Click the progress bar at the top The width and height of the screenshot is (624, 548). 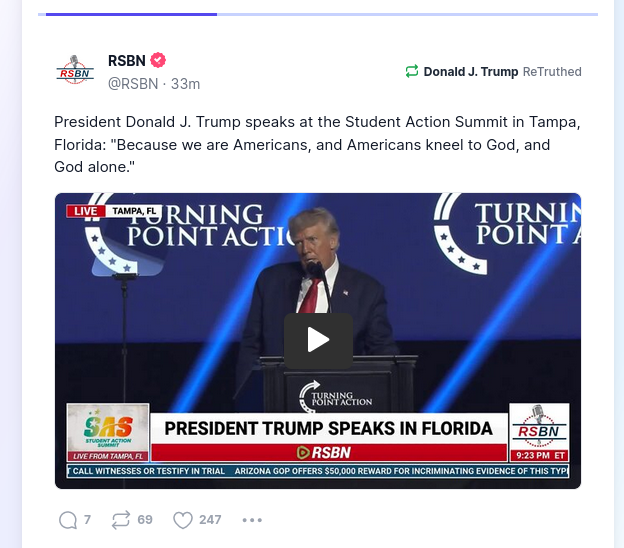point(318,14)
